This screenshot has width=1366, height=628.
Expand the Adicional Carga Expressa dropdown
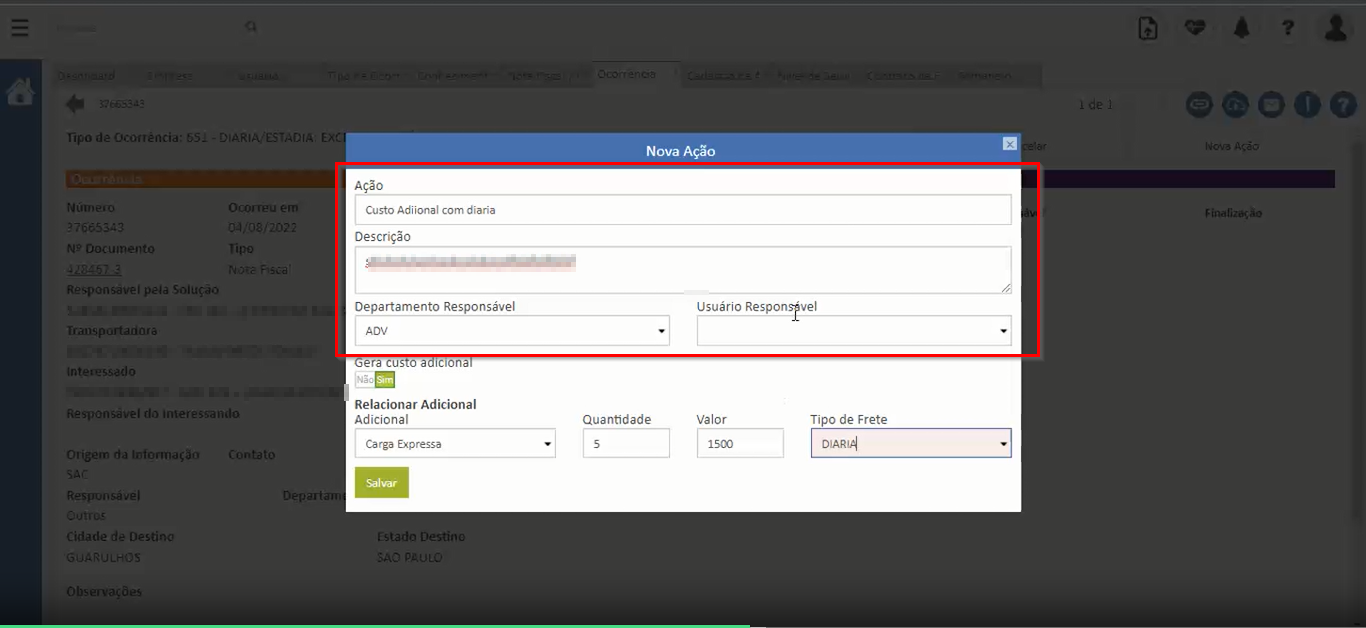[x=454, y=444]
